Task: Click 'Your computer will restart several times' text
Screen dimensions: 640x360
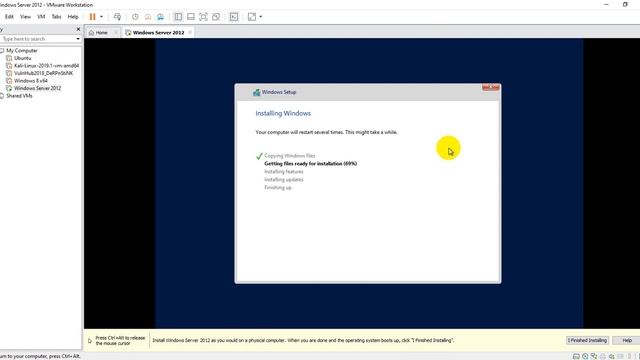Action: (x=326, y=132)
